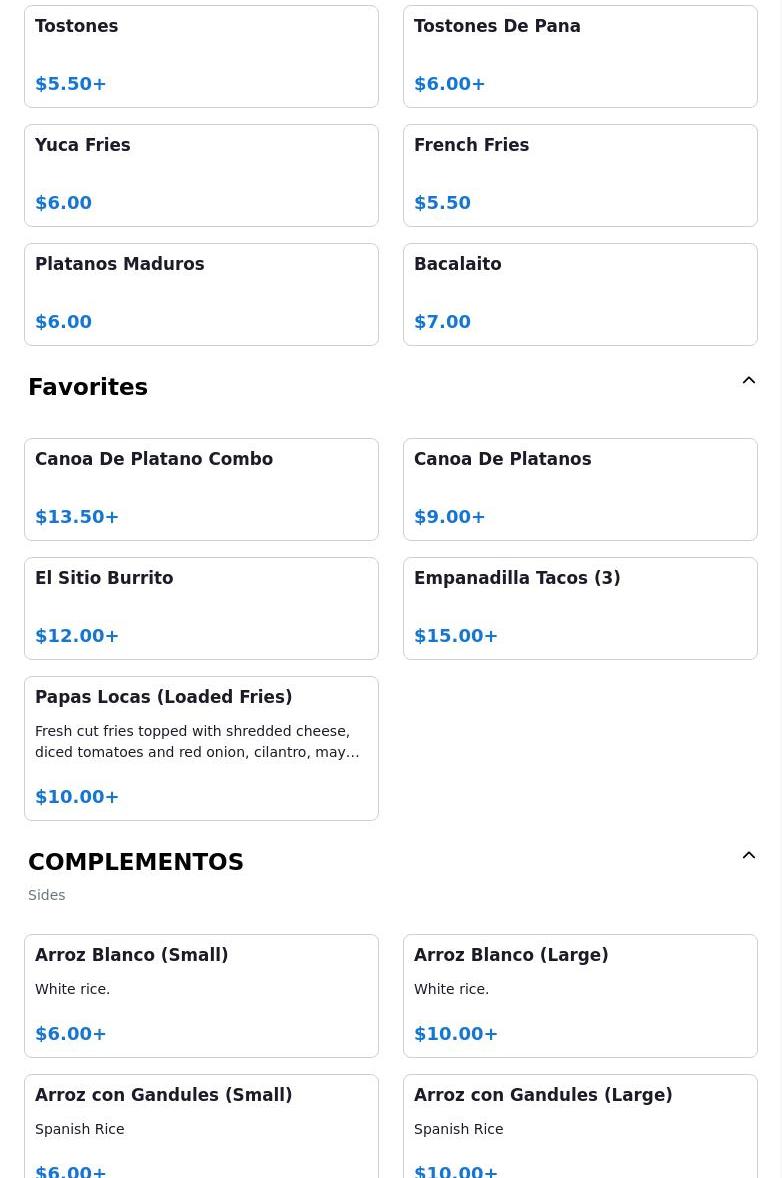Select Platanos Maduros menu item
This screenshot has height=1178, width=782.
(x=201, y=294)
